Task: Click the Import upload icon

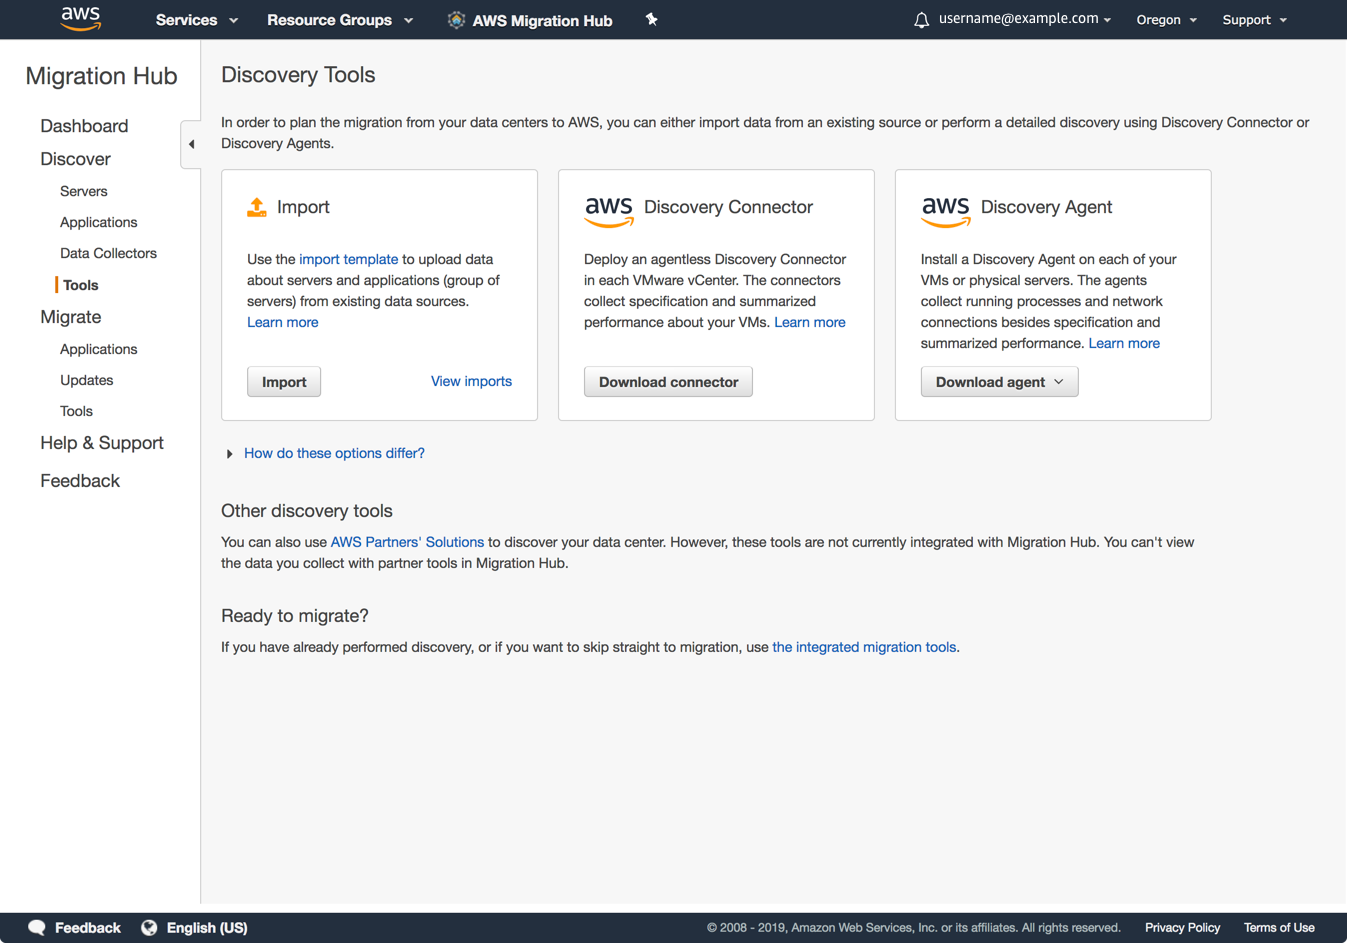Action: point(257,207)
